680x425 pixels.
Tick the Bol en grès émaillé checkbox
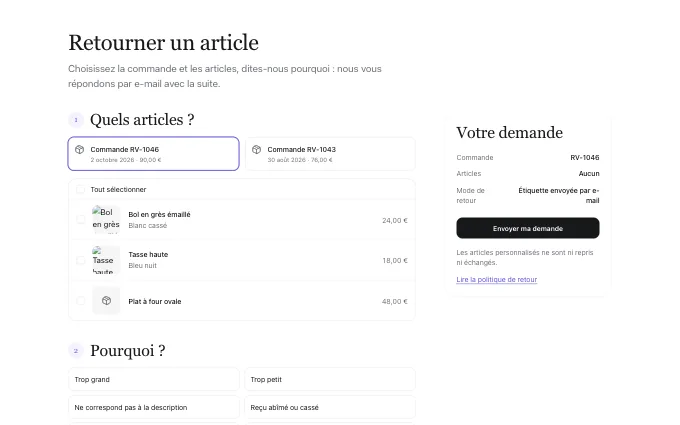81,219
